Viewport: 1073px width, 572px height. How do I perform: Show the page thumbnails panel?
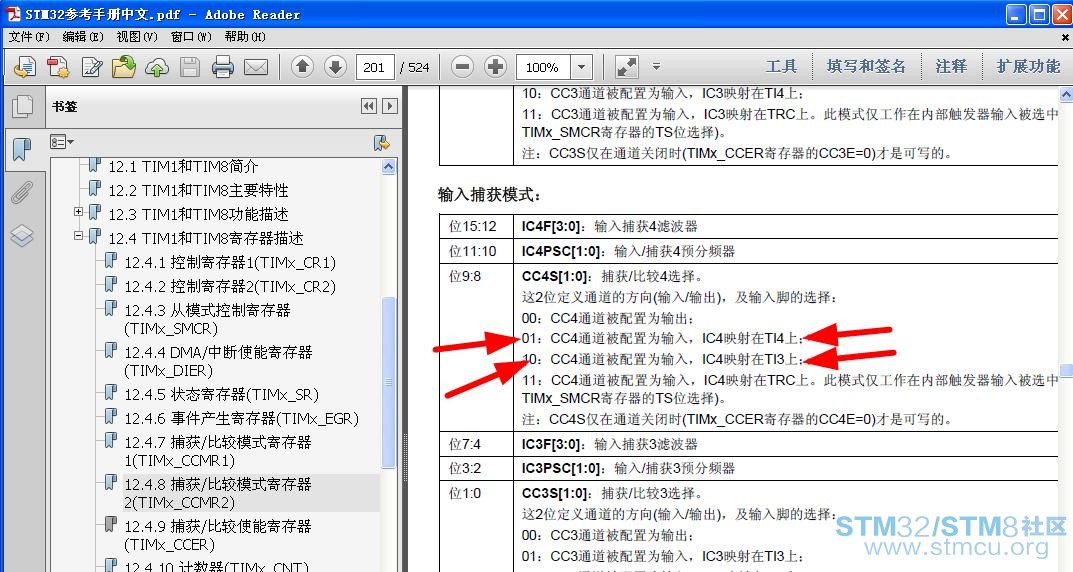coord(23,105)
